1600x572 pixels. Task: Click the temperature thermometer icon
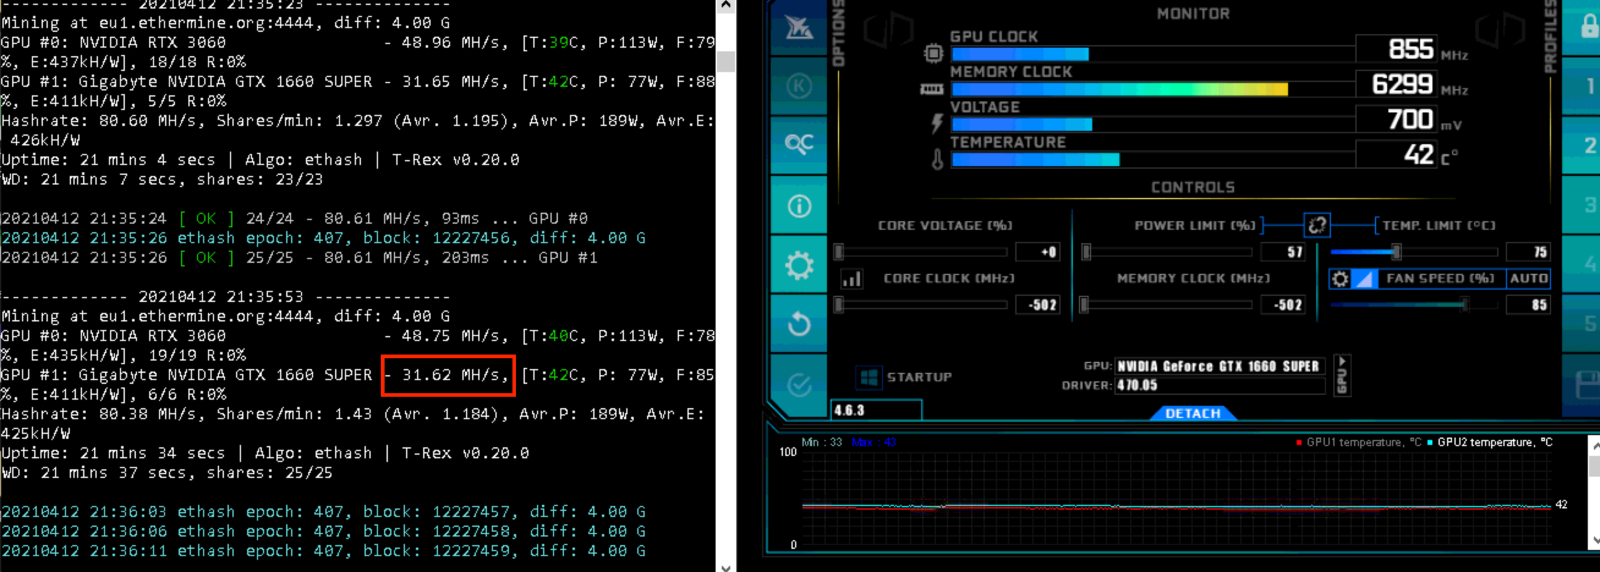(x=937, y=159)
